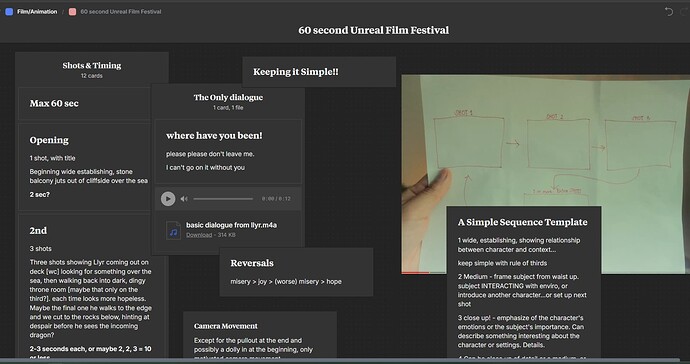Viewport: 690px width, 364px height.
Task: Select the Shots & Timing column header
Action: [x=92, y=70]
